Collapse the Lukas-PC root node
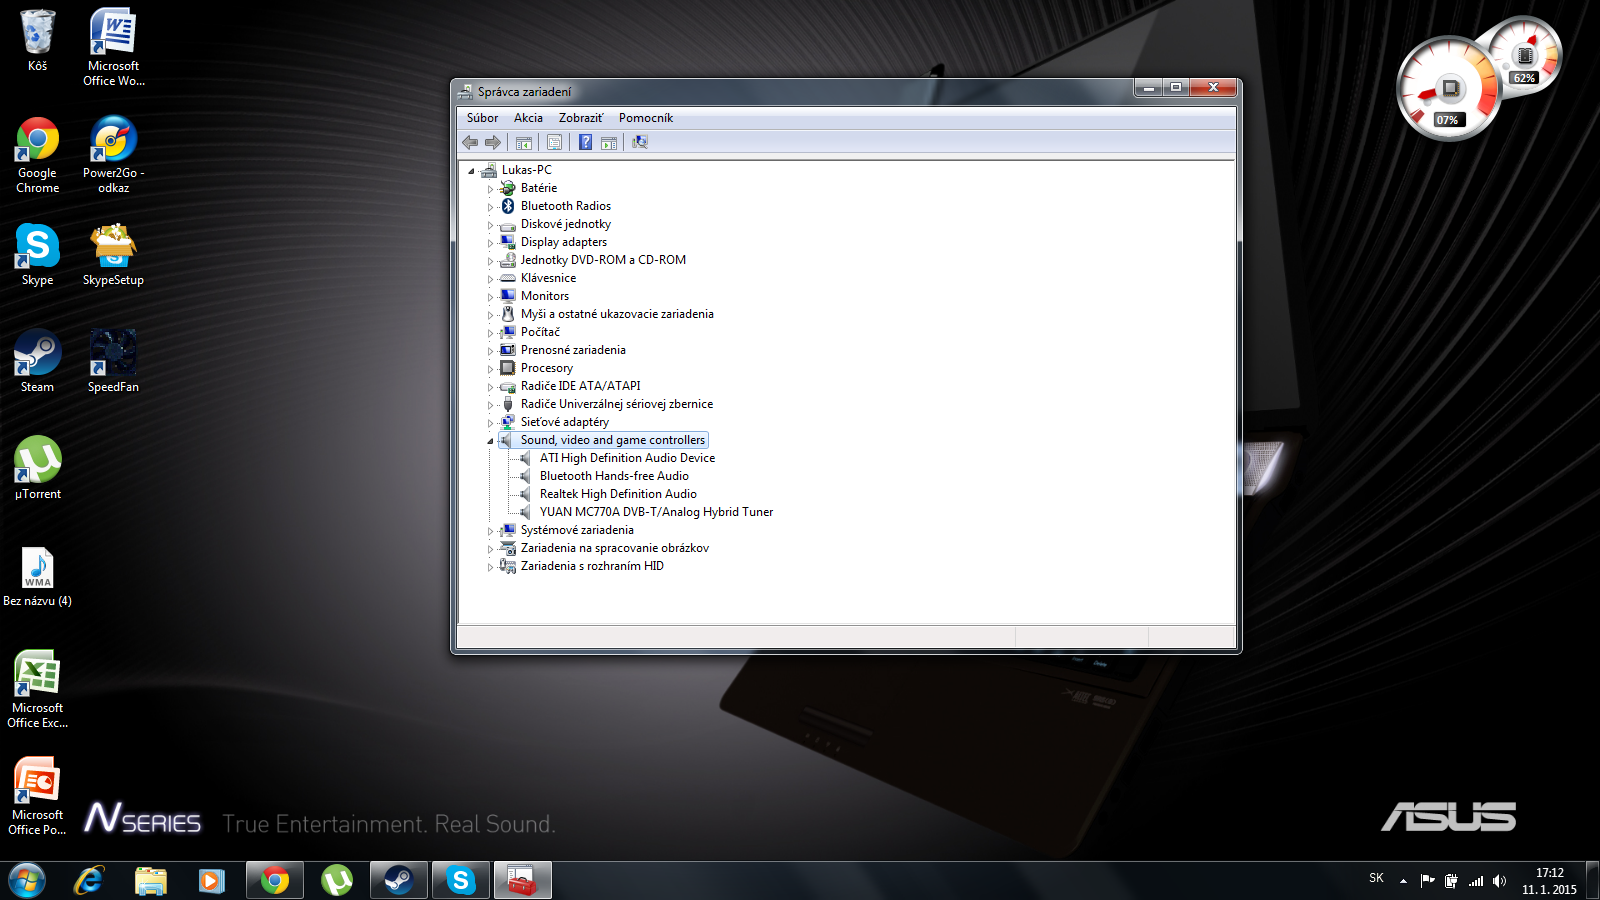1600x900 pixels. (471, 171)
